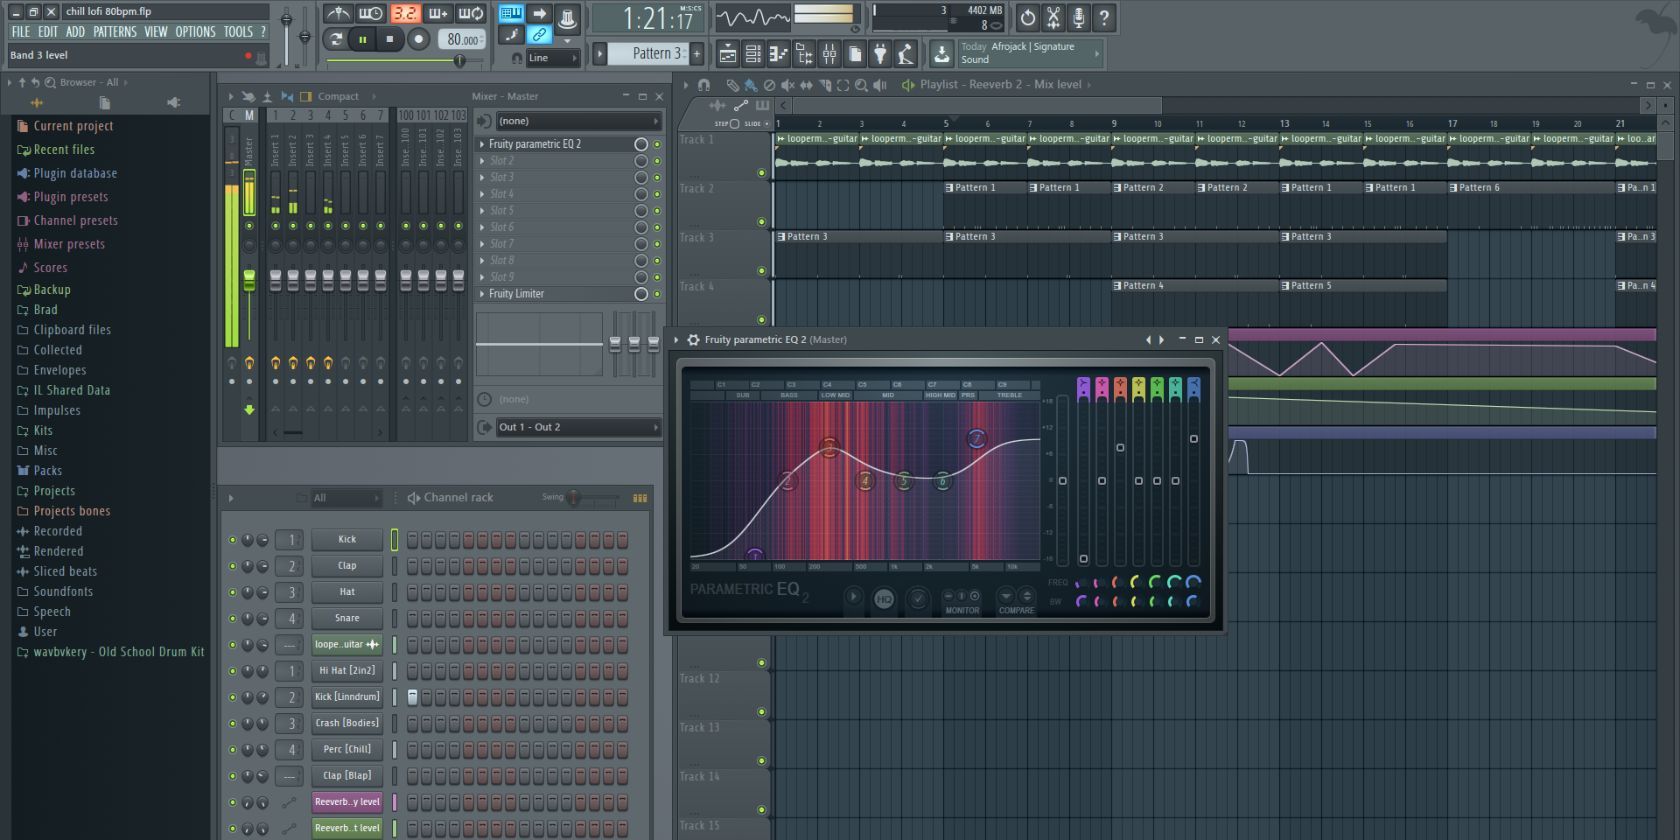Mute Track 1 in the Playlist
This screenshot has height=840, width=1680.
pos(761,173)
